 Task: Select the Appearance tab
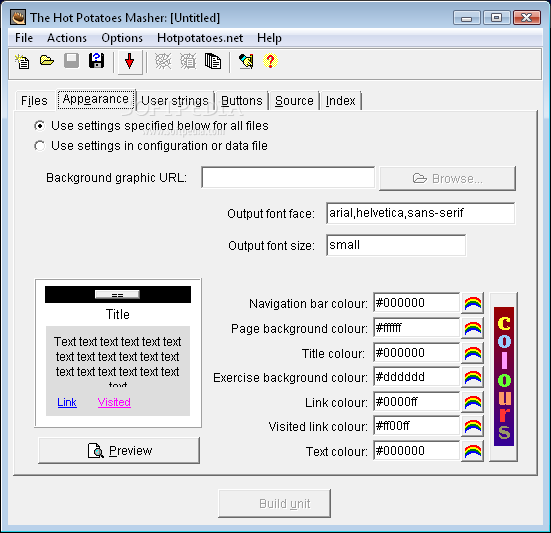(96, 99)
